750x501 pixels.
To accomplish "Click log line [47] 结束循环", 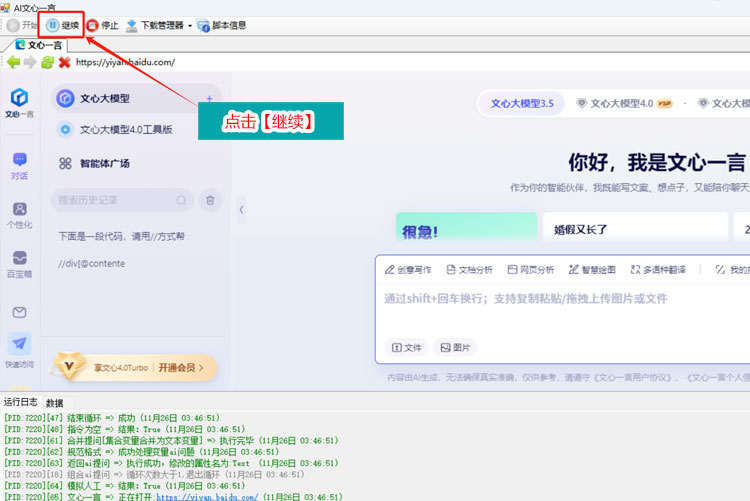I will tap(112, 418).
